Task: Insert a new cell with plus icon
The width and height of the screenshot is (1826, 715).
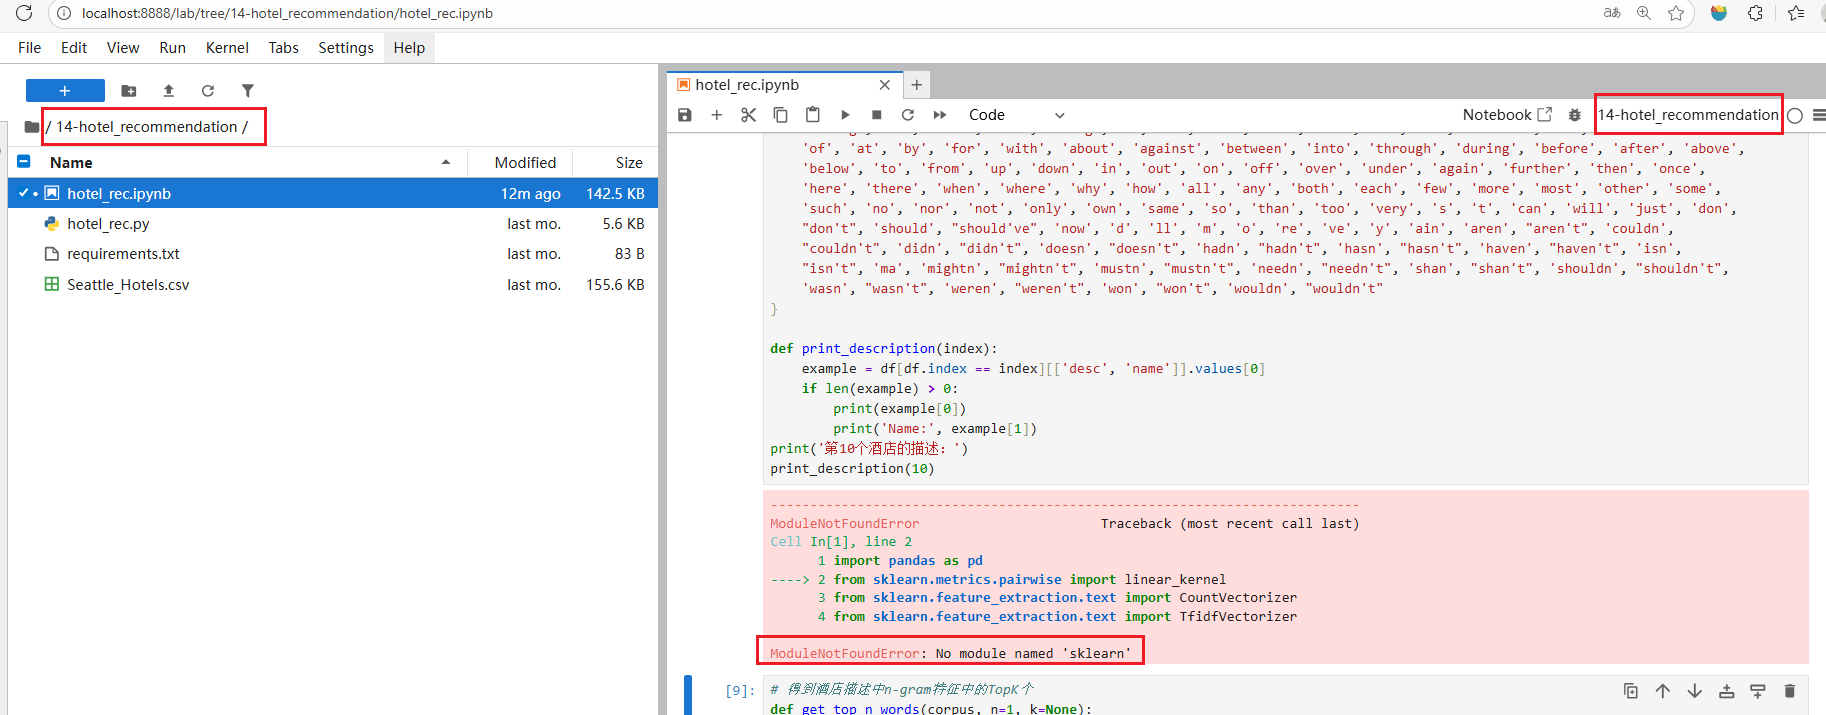Action: tap(717, 115)
